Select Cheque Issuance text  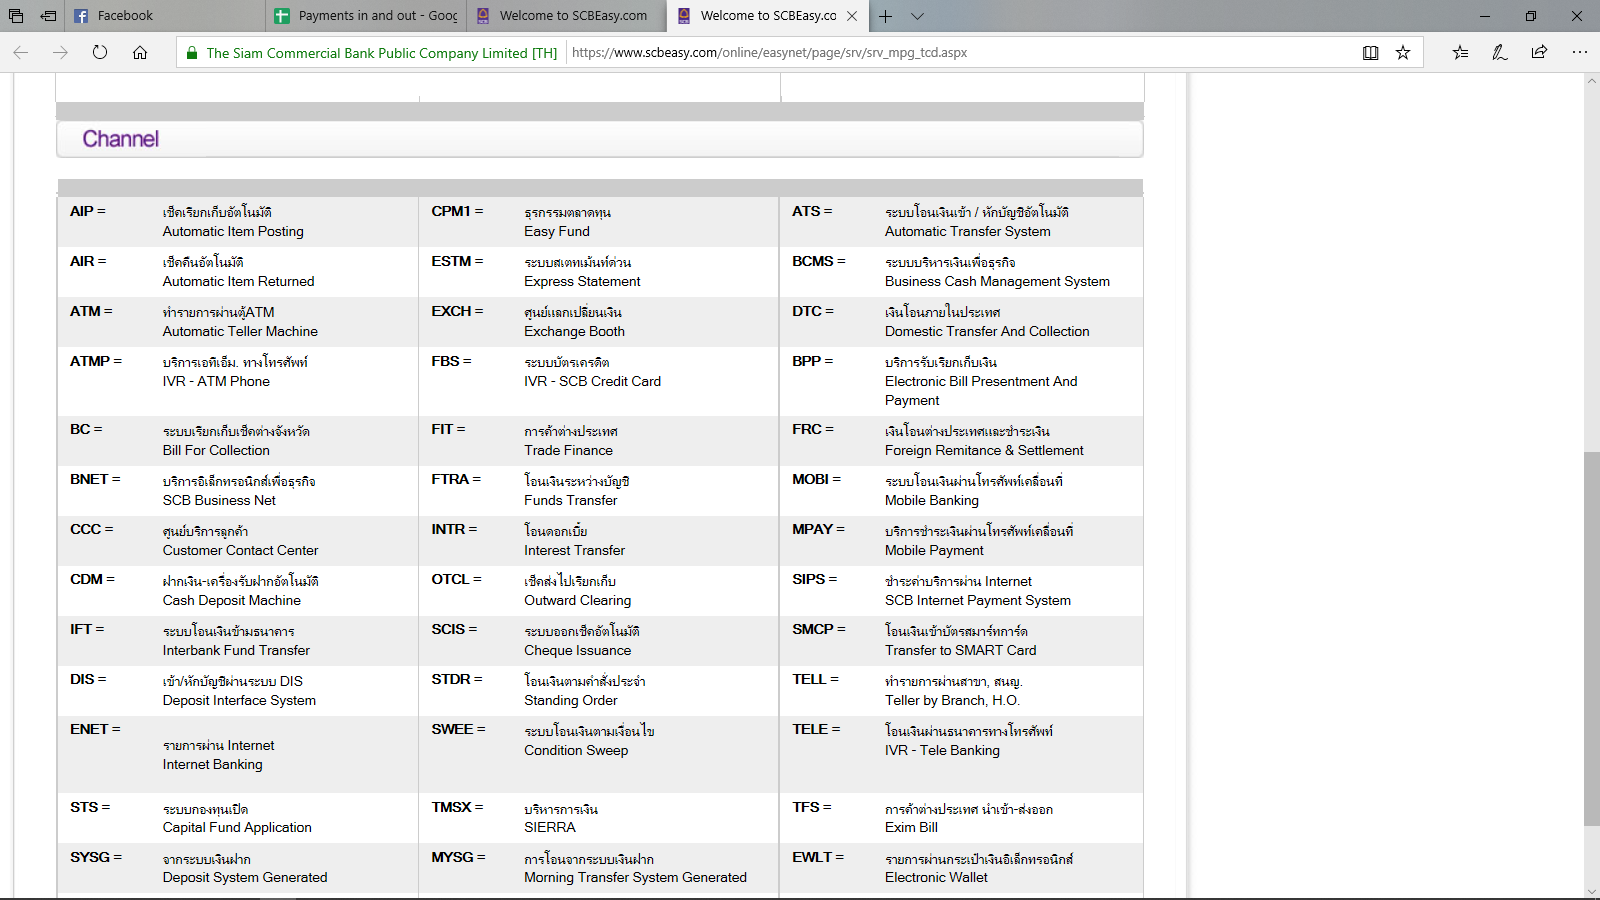tap(577, 650)
